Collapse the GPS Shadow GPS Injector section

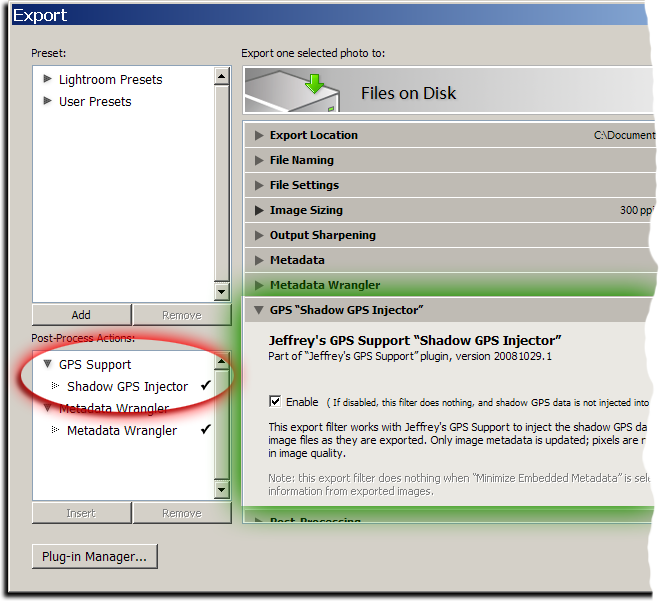[259, 310]
